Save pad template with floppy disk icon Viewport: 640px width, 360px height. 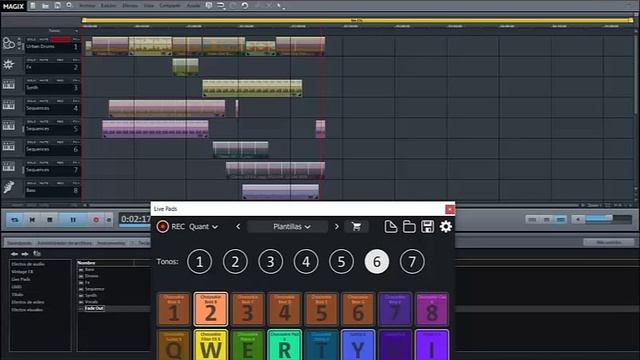click(427, 227)
